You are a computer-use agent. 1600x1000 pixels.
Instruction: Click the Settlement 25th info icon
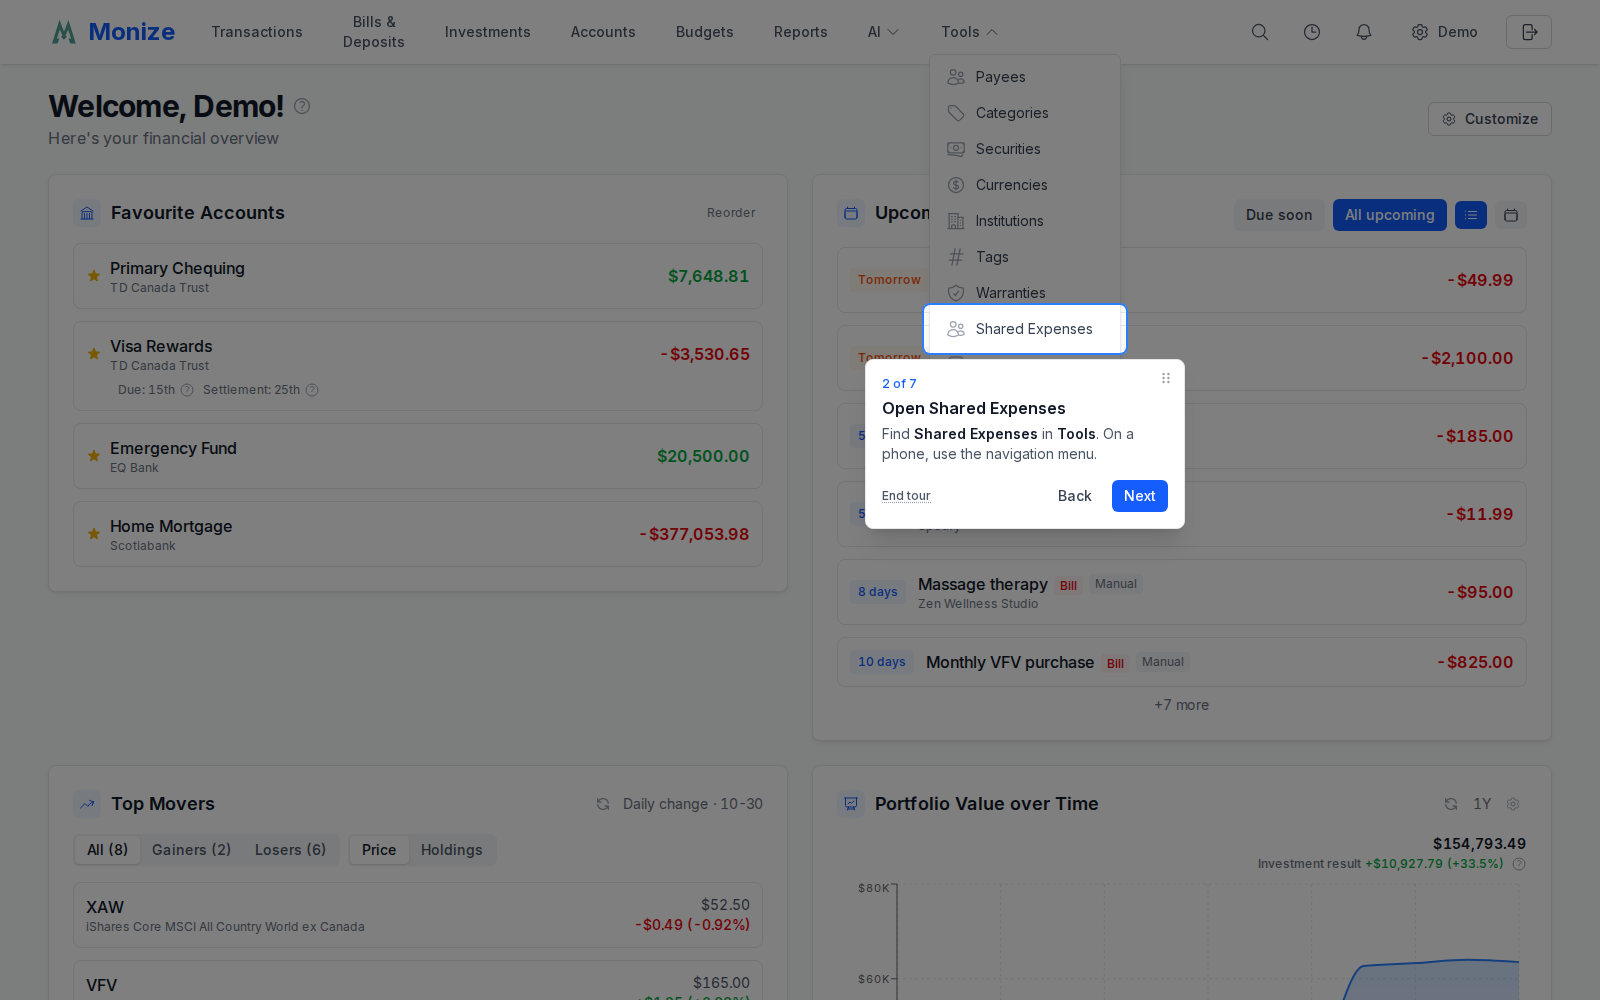(x=312, y=390)
